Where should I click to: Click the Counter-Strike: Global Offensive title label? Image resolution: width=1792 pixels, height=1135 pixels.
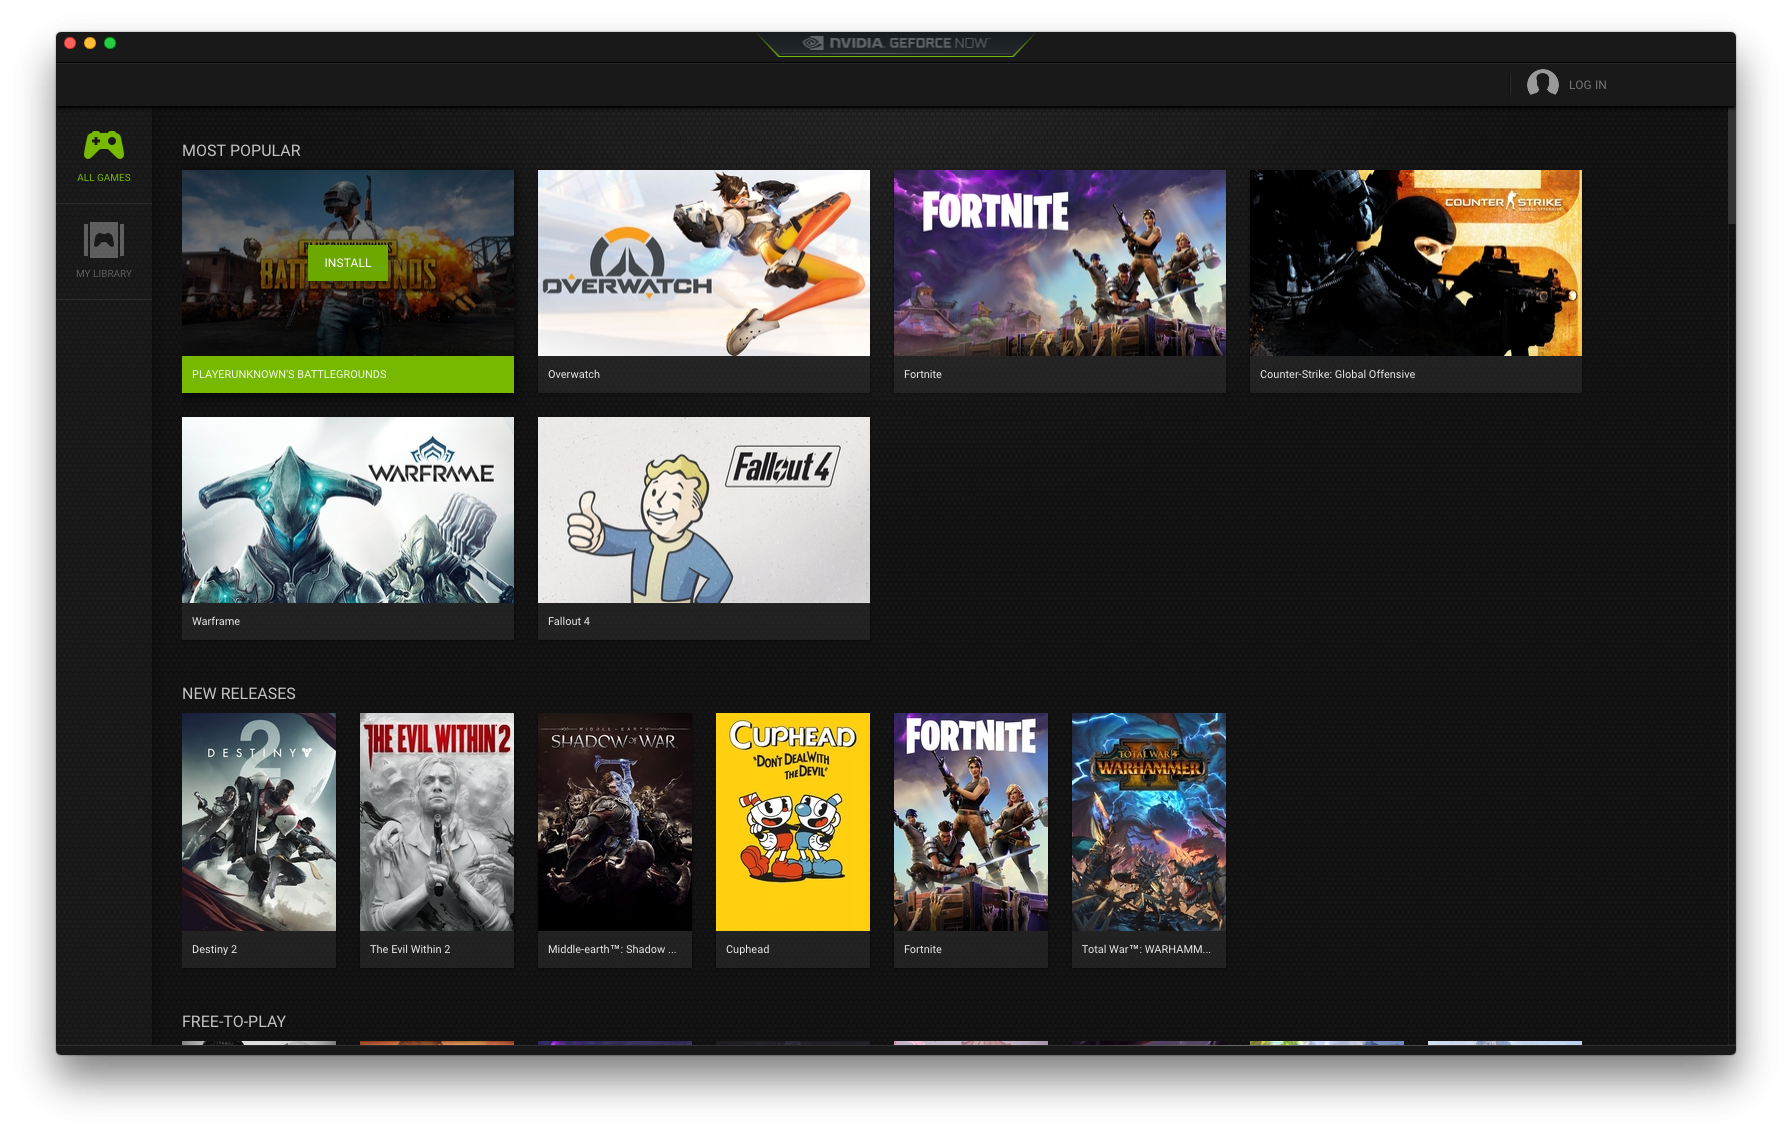tap(1337, 374)
